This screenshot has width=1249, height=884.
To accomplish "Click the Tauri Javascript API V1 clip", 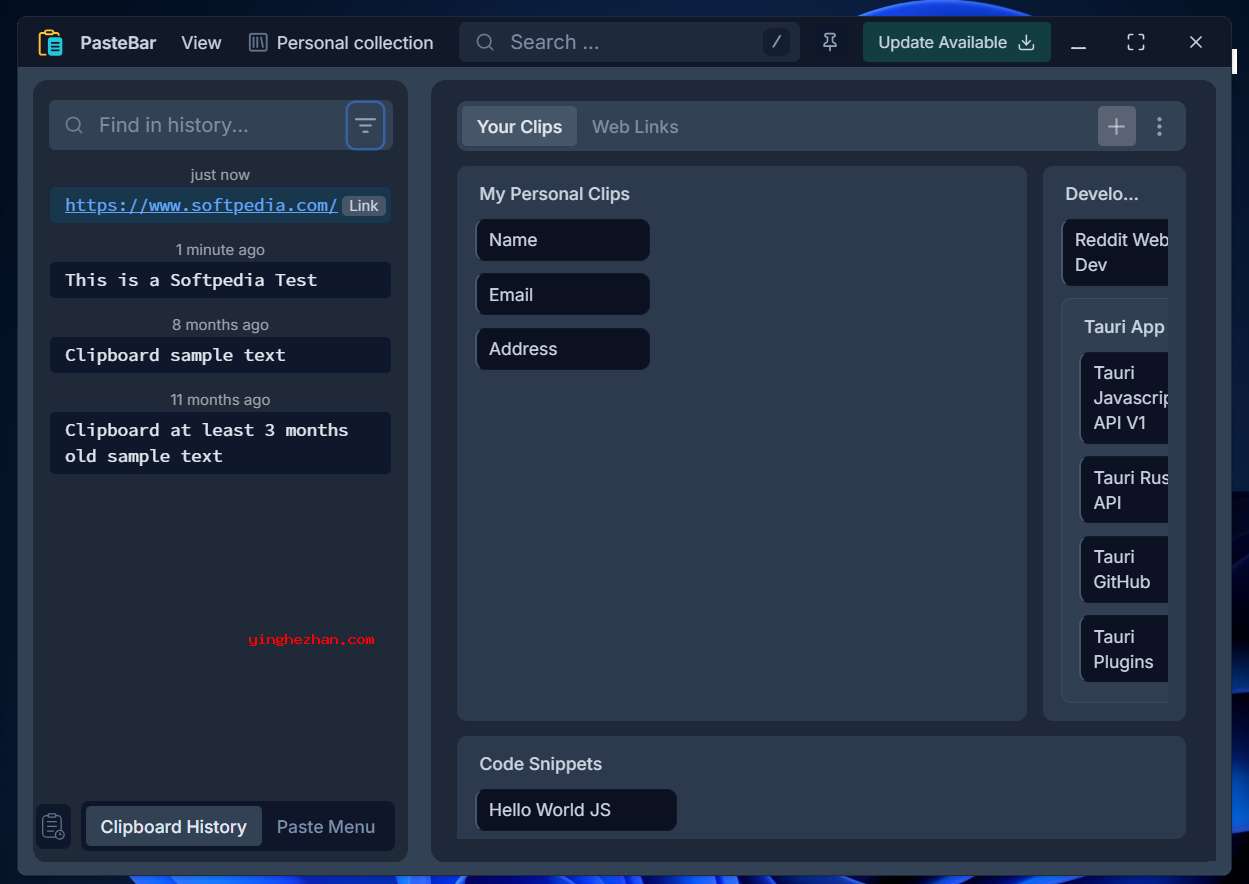I will (1124, 398).
